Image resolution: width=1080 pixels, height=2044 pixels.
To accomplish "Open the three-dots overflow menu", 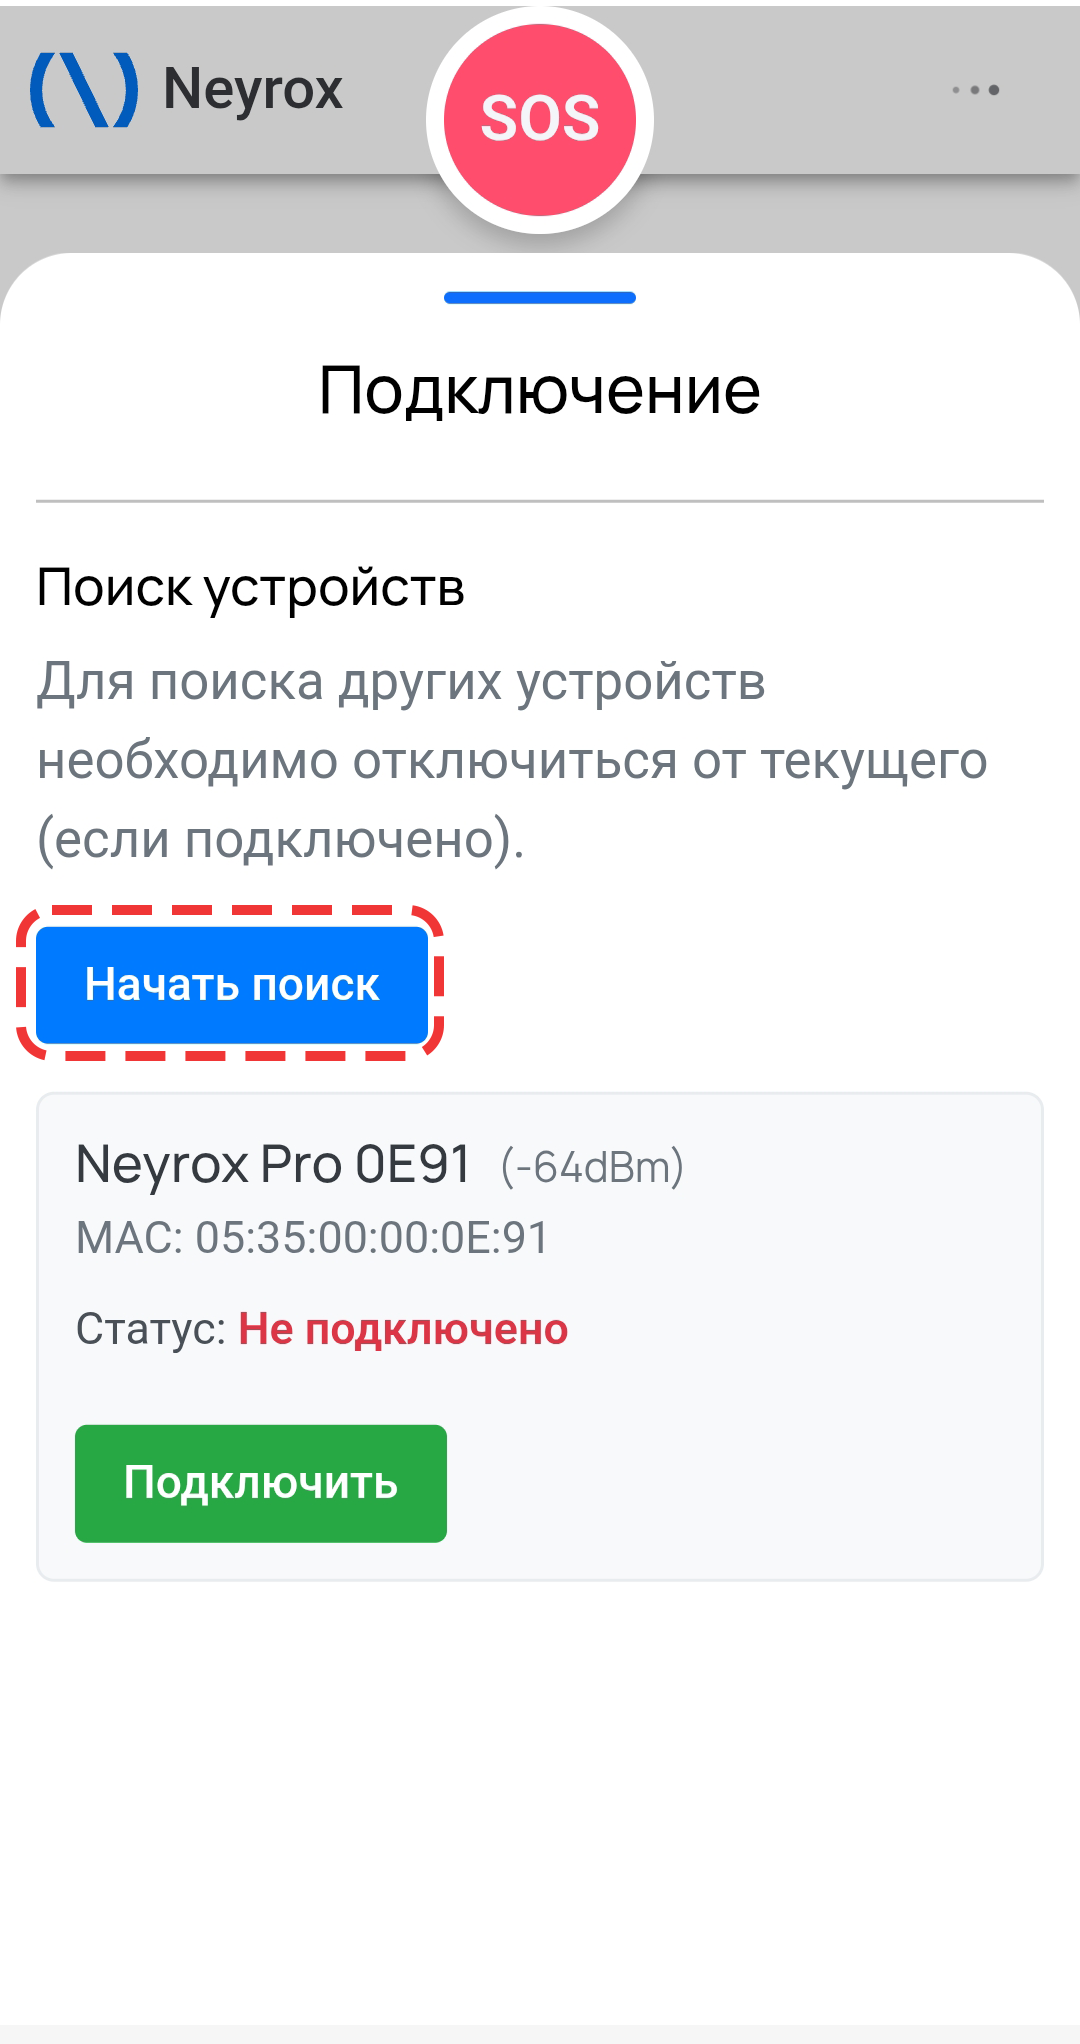I will 975,90.
